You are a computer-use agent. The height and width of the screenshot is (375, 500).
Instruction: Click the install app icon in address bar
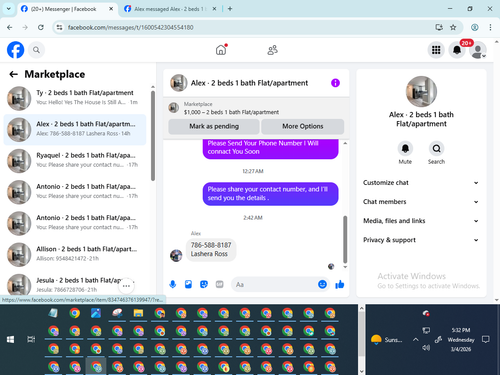439,27
